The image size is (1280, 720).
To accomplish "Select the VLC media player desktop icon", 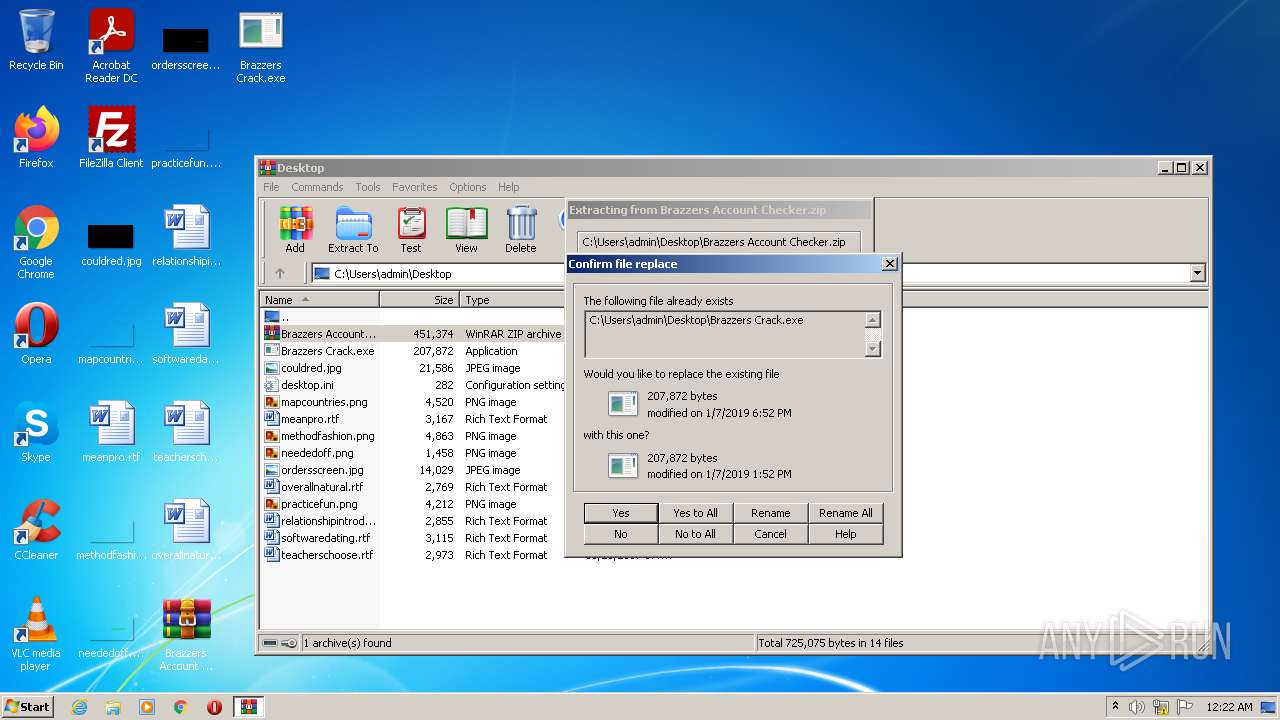I will [36, 634].
